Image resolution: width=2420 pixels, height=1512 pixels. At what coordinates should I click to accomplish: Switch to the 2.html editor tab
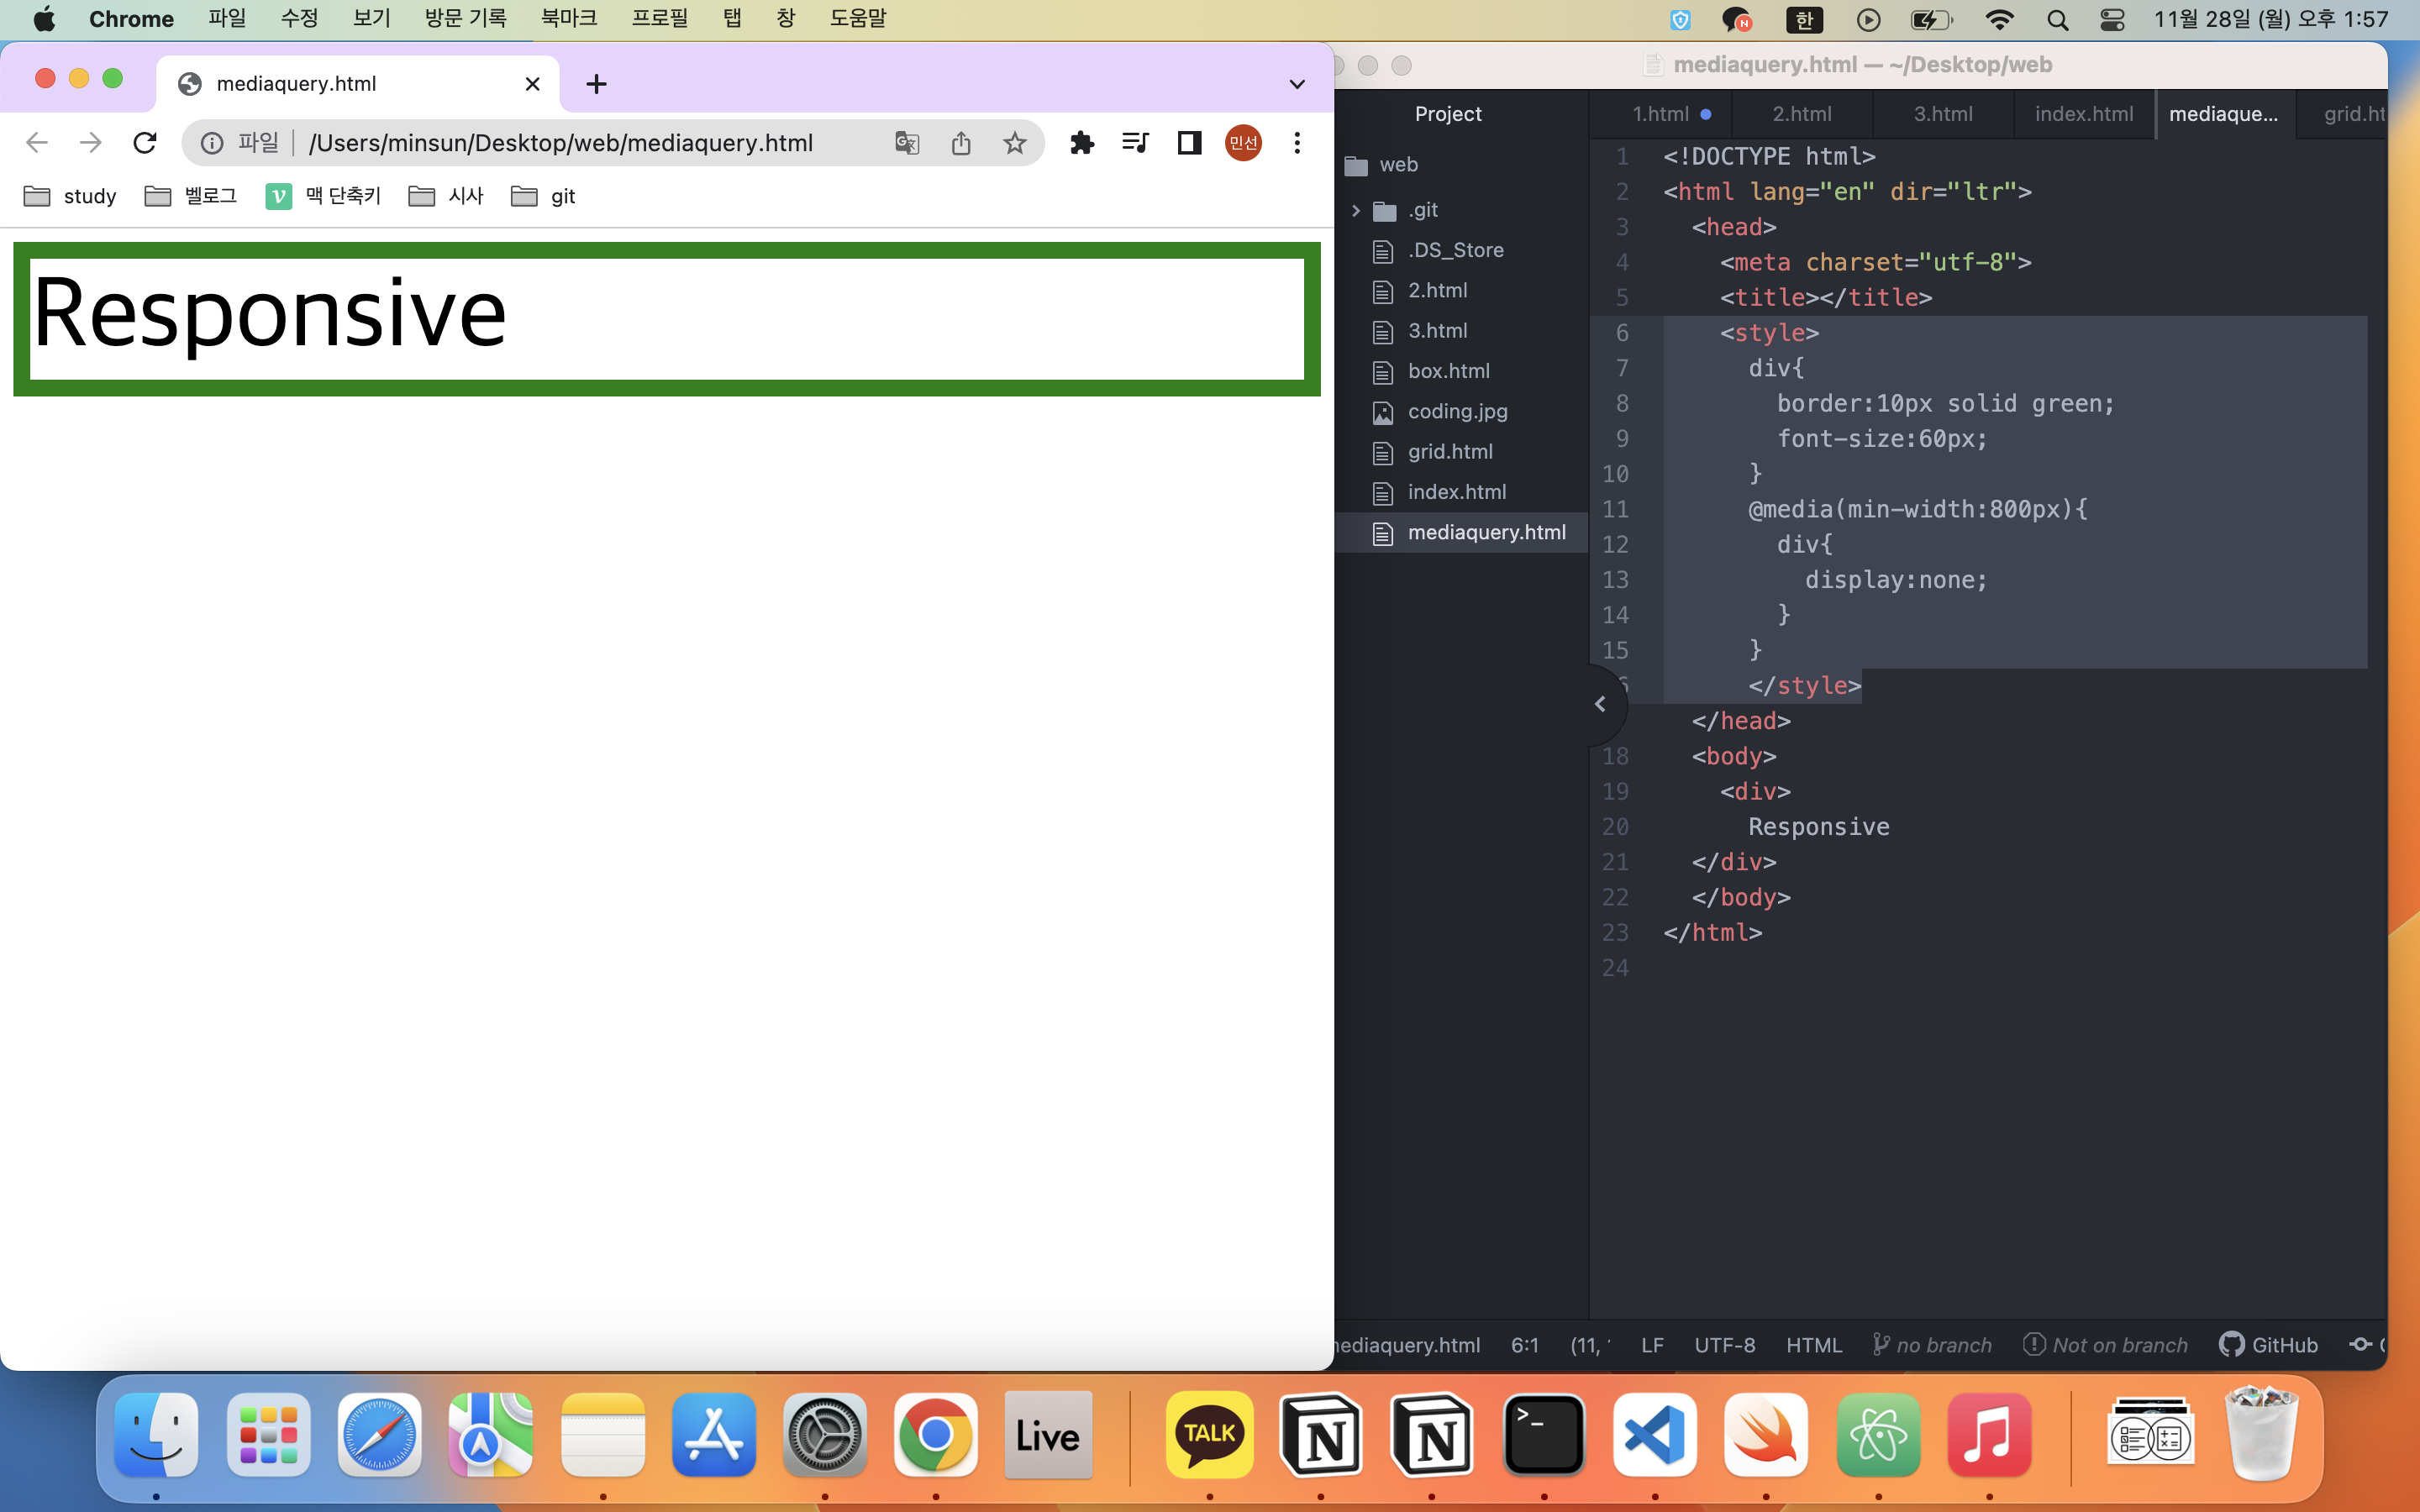coord(1802,114)
